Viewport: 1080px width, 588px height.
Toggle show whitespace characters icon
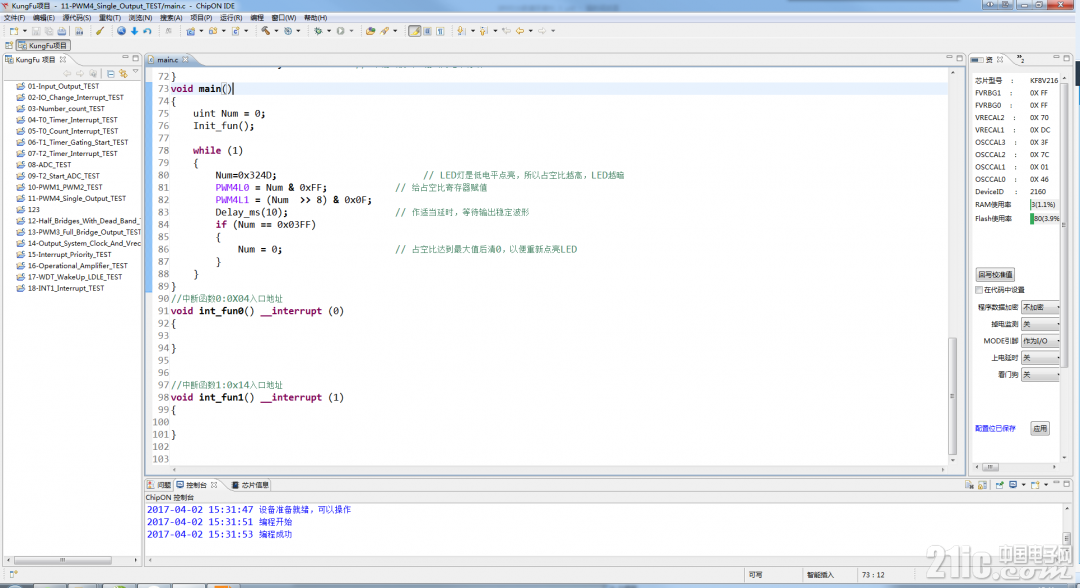[440, 31]
